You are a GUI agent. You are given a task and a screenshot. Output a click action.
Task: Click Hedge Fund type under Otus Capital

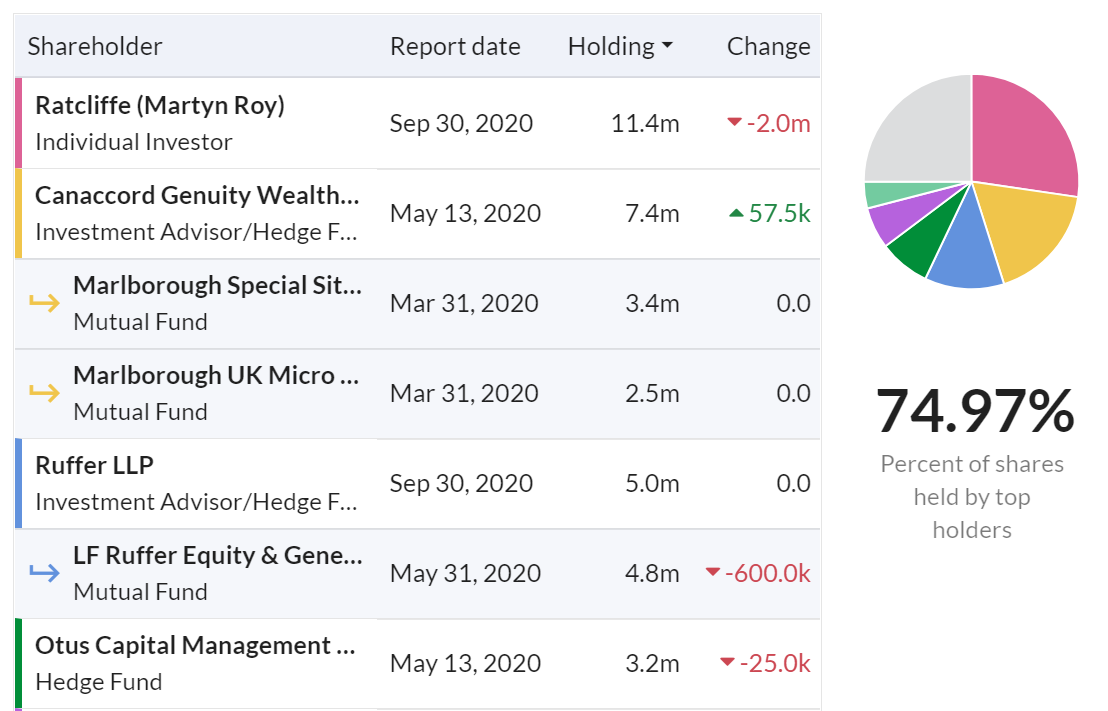click(x=99, y=682)
